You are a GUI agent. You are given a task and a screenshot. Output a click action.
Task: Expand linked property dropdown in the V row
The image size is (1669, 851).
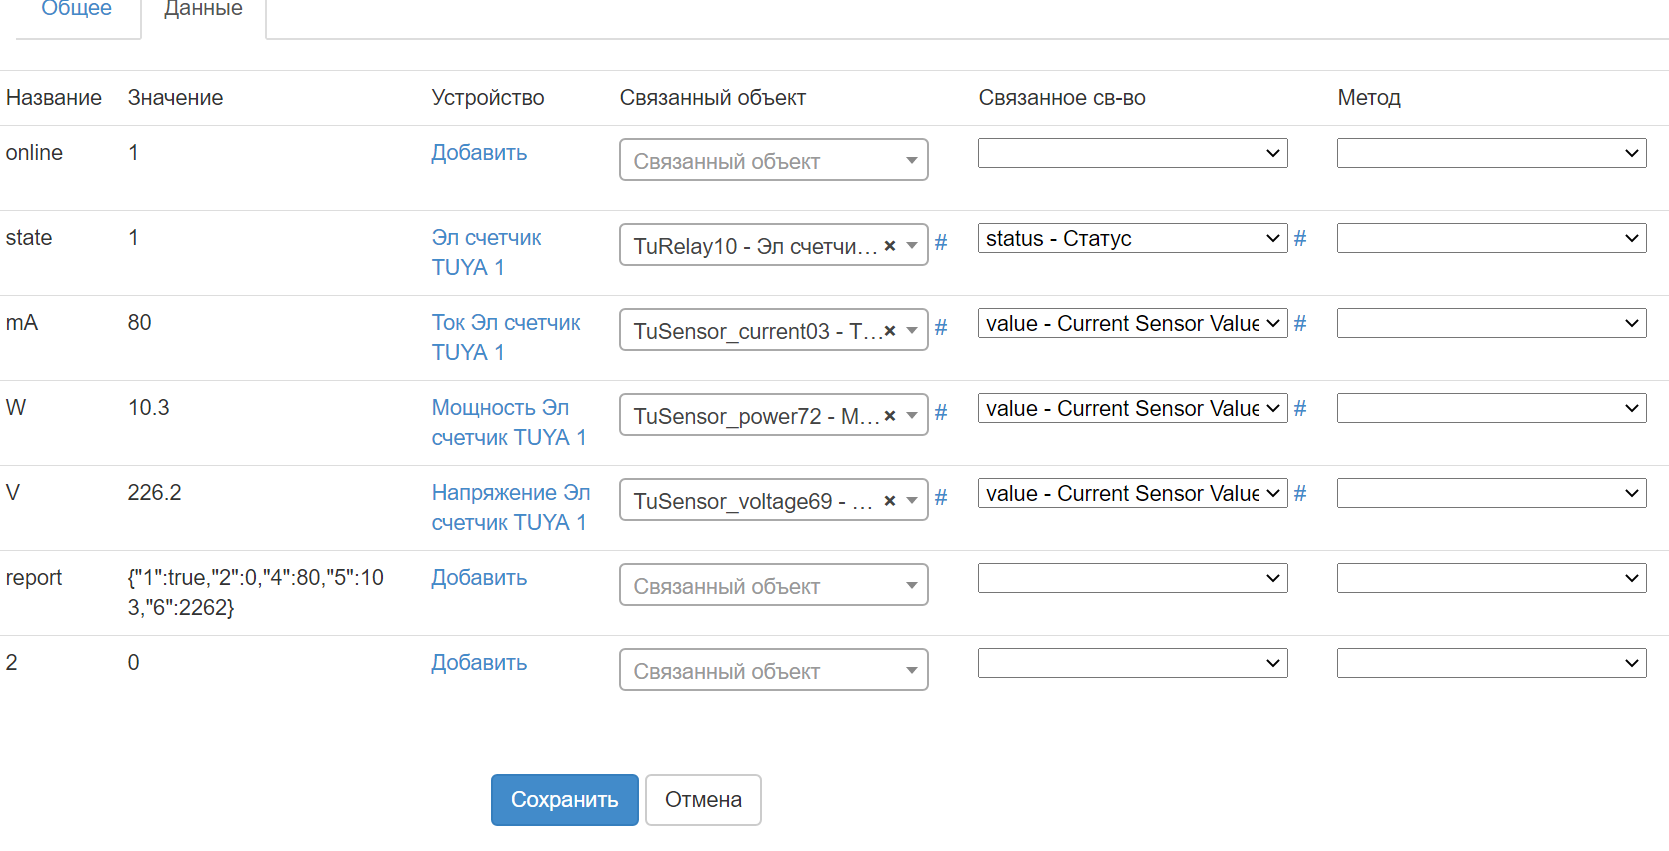click(1132, 494)
